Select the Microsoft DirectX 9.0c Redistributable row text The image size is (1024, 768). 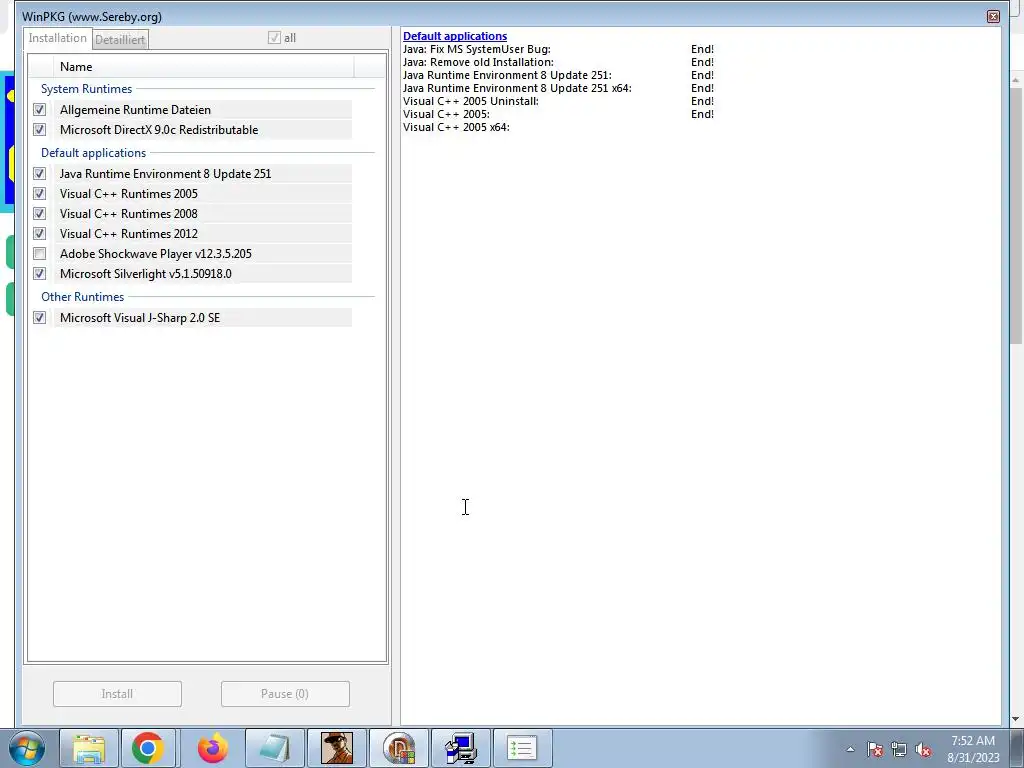(x=159, y=130)
